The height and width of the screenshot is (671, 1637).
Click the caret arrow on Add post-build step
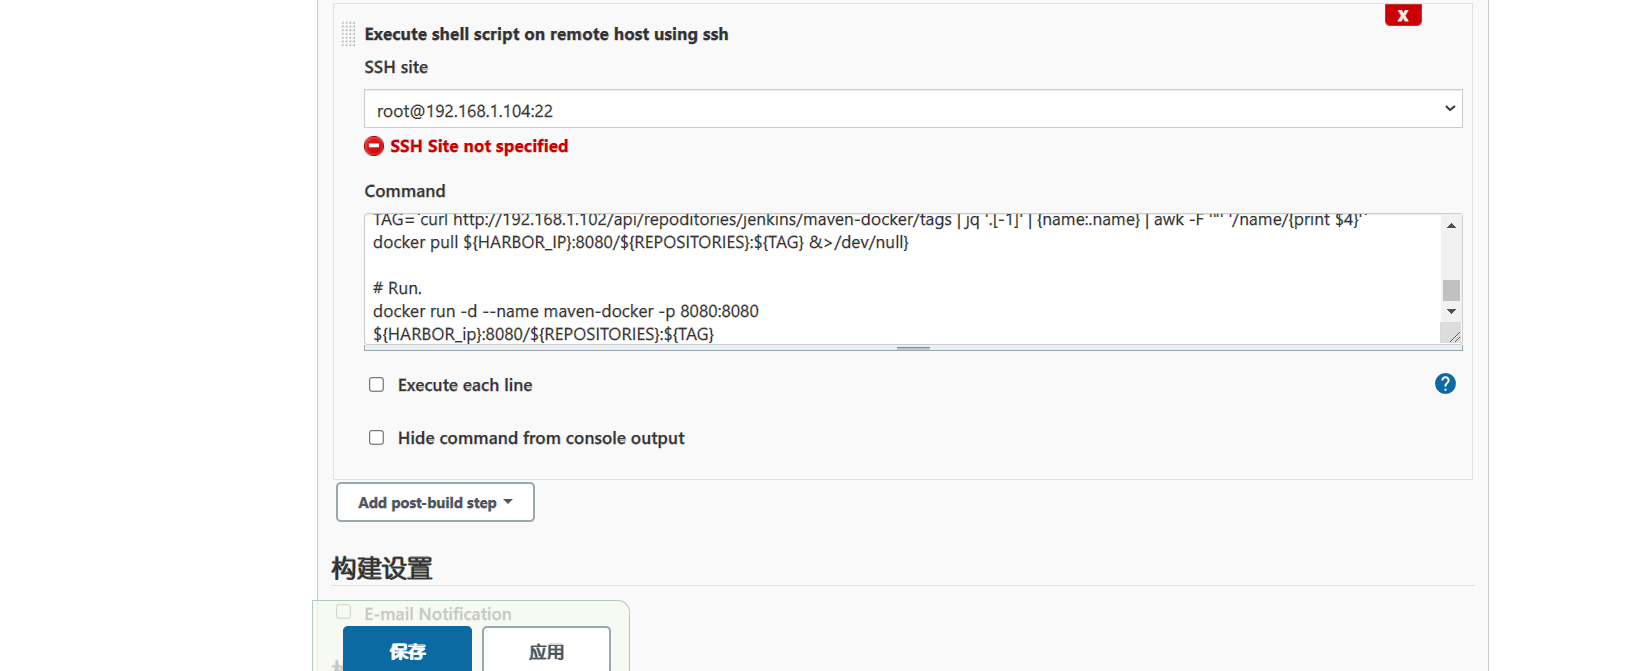508,502
